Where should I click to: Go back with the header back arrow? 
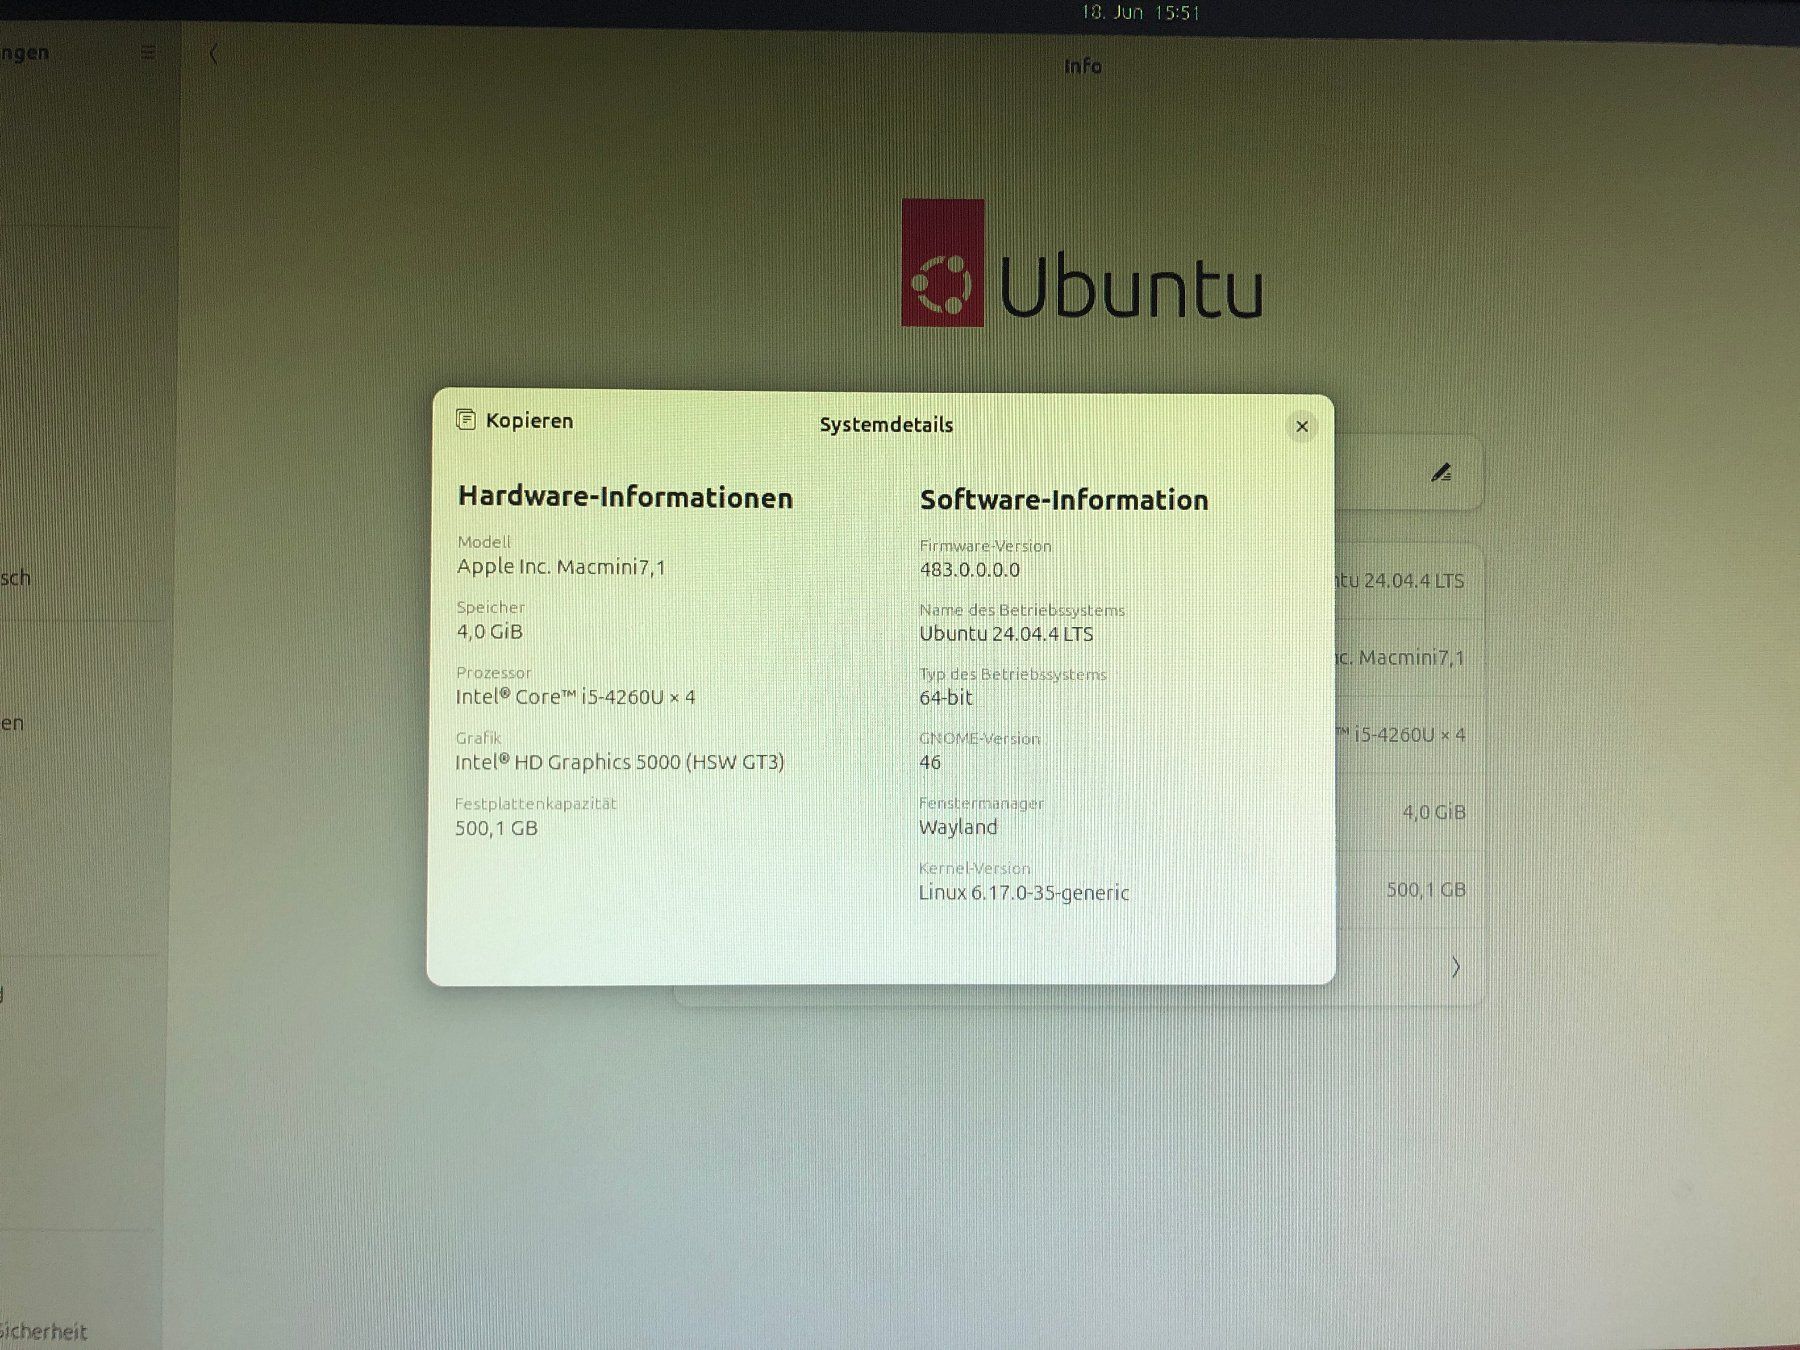tap(213, 54)
